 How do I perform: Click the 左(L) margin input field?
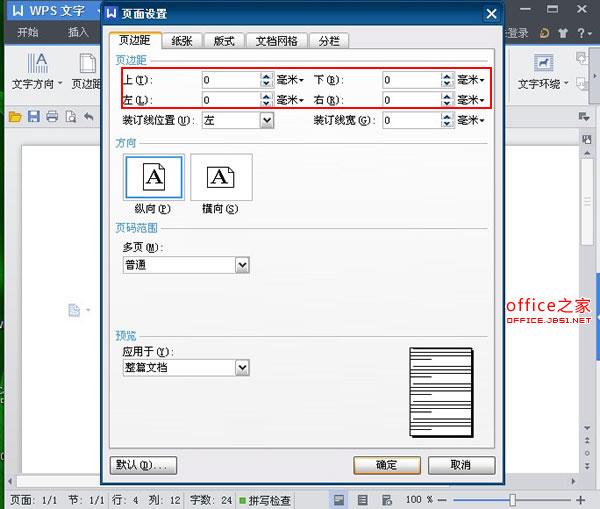(x=231, y=100)
